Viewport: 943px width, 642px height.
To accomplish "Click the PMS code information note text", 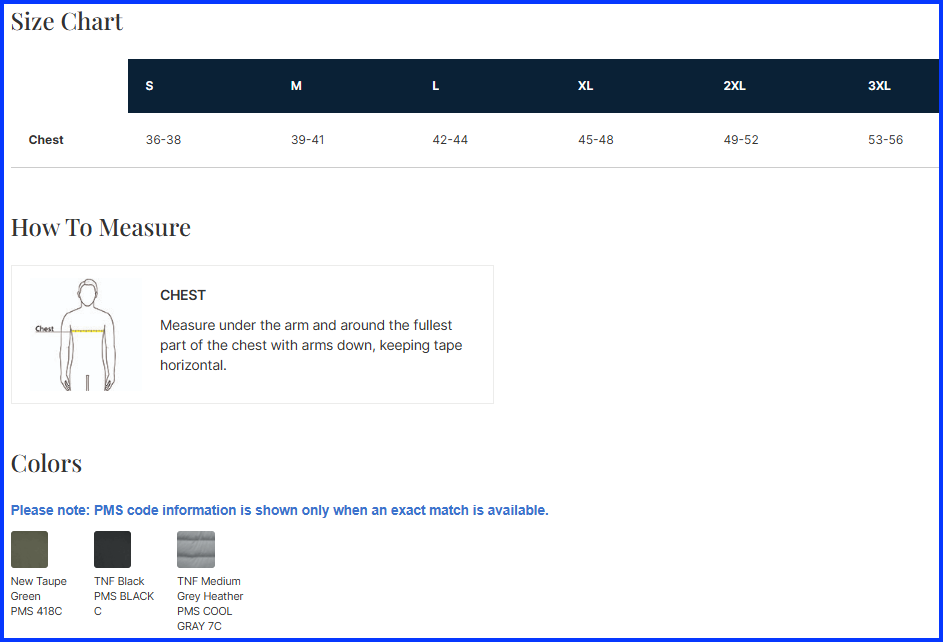I will pyautogui.click(x=279, y=510).
